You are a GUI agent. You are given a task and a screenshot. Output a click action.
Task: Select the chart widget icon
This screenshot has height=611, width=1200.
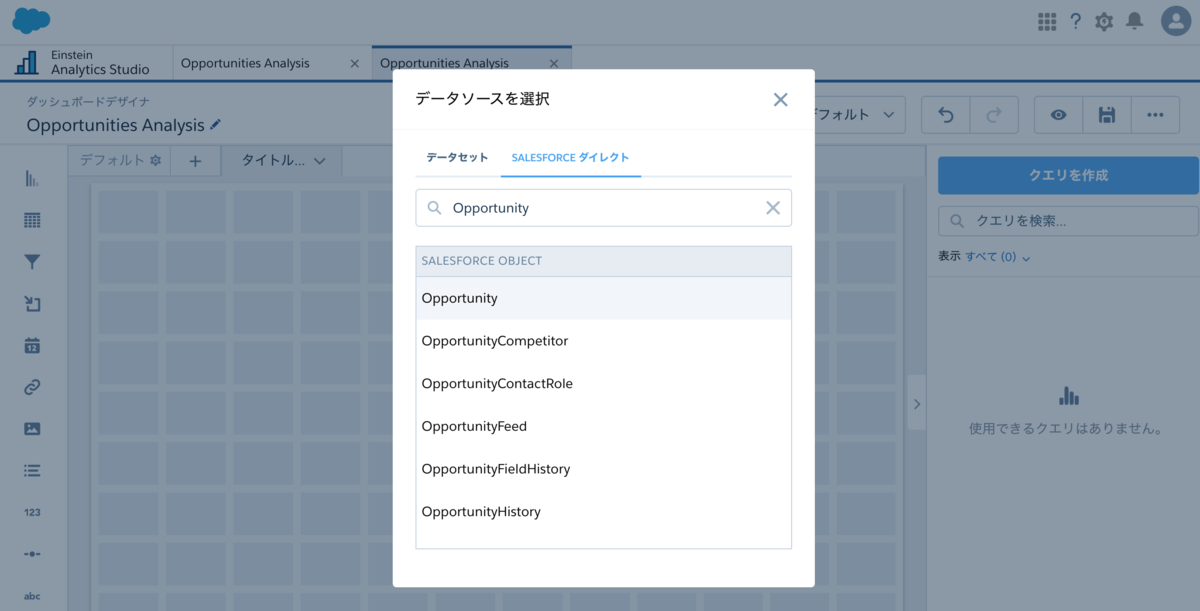point(31,177)
